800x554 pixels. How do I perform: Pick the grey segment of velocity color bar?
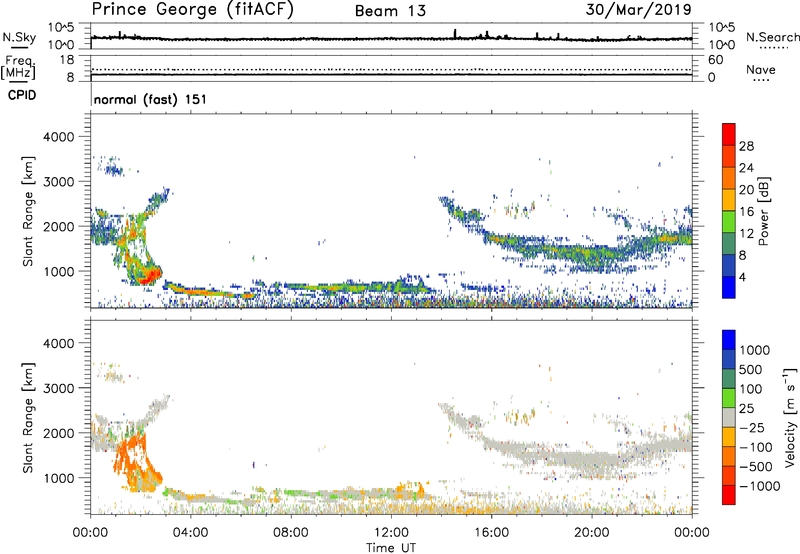729,418
